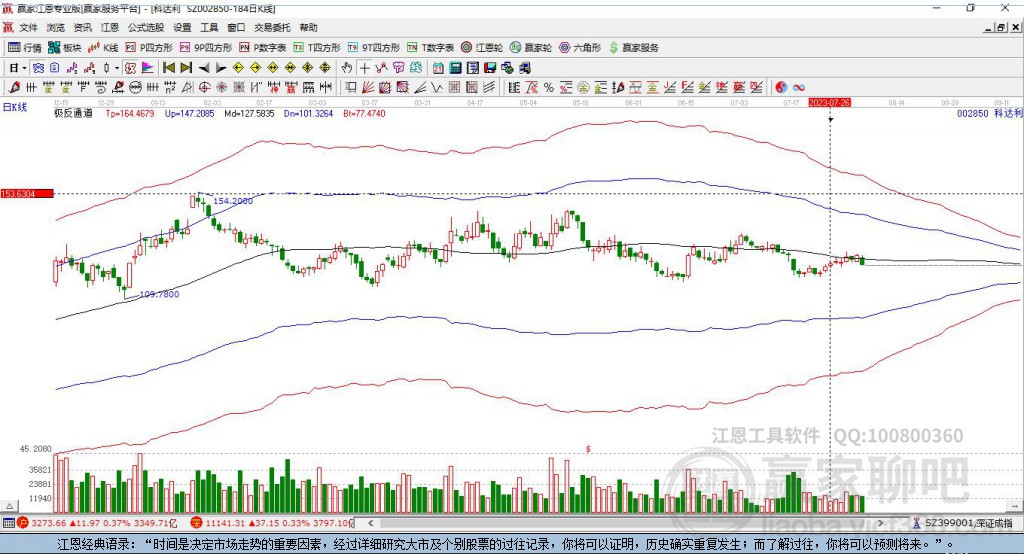Click the black right arrow to step forward
Viewport: 1024px width, 554px height.
tap(221, 68)
